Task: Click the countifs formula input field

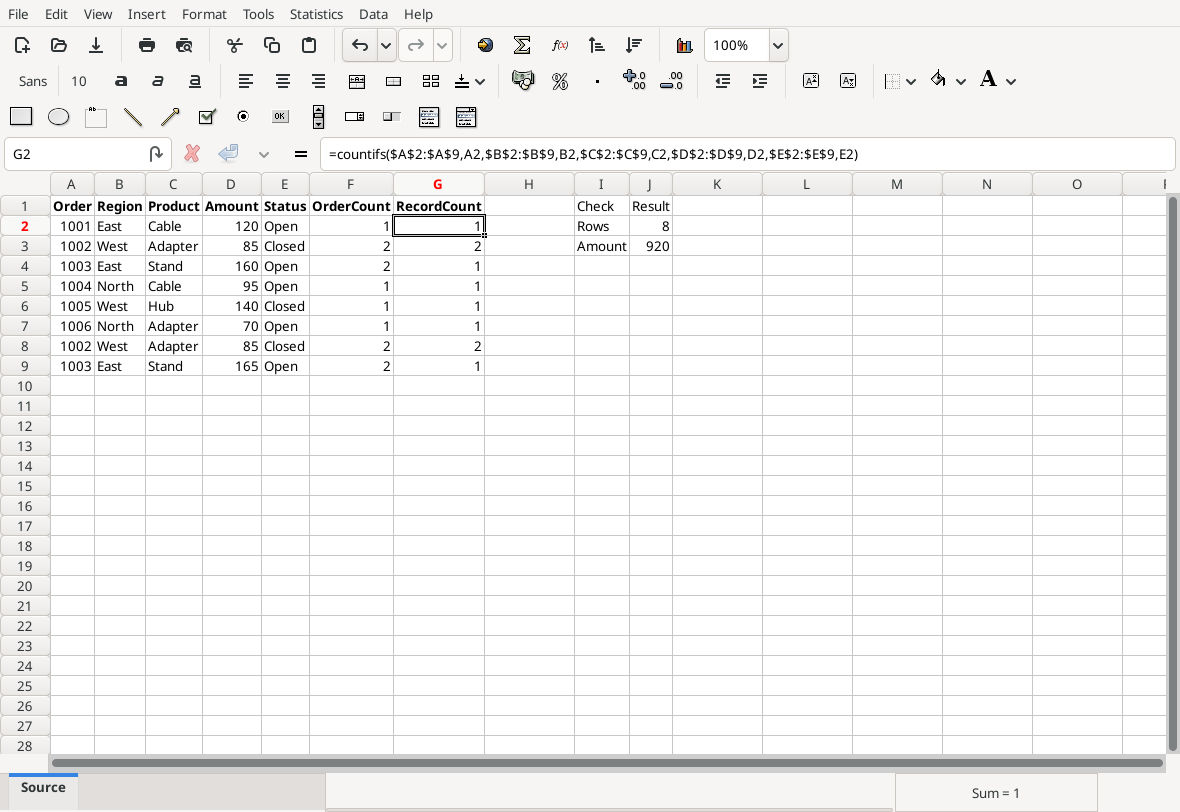Action: [747, 154]
